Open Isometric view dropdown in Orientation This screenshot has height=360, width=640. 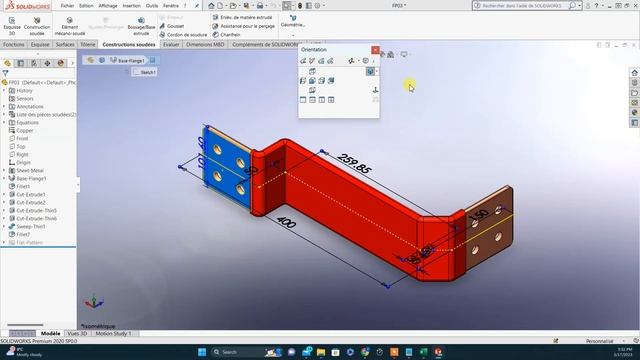(376, 71)
